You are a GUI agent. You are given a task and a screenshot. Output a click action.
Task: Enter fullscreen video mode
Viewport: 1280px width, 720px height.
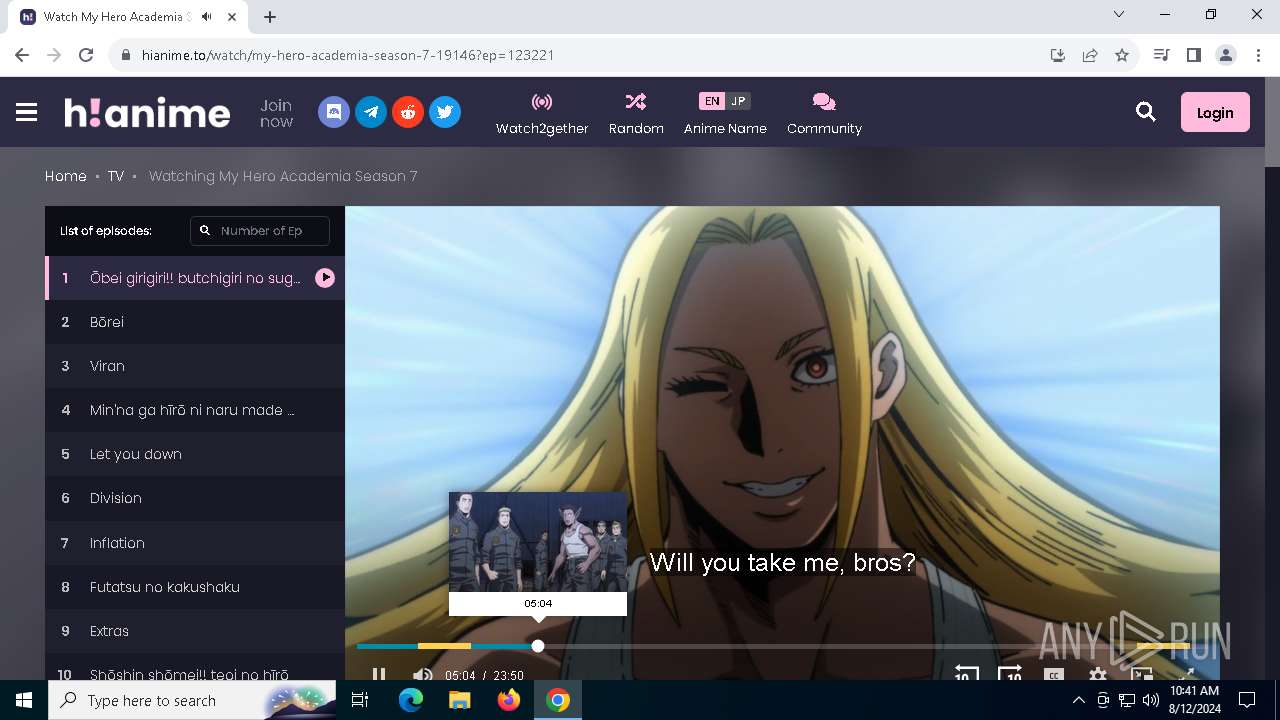[1186, 675]
